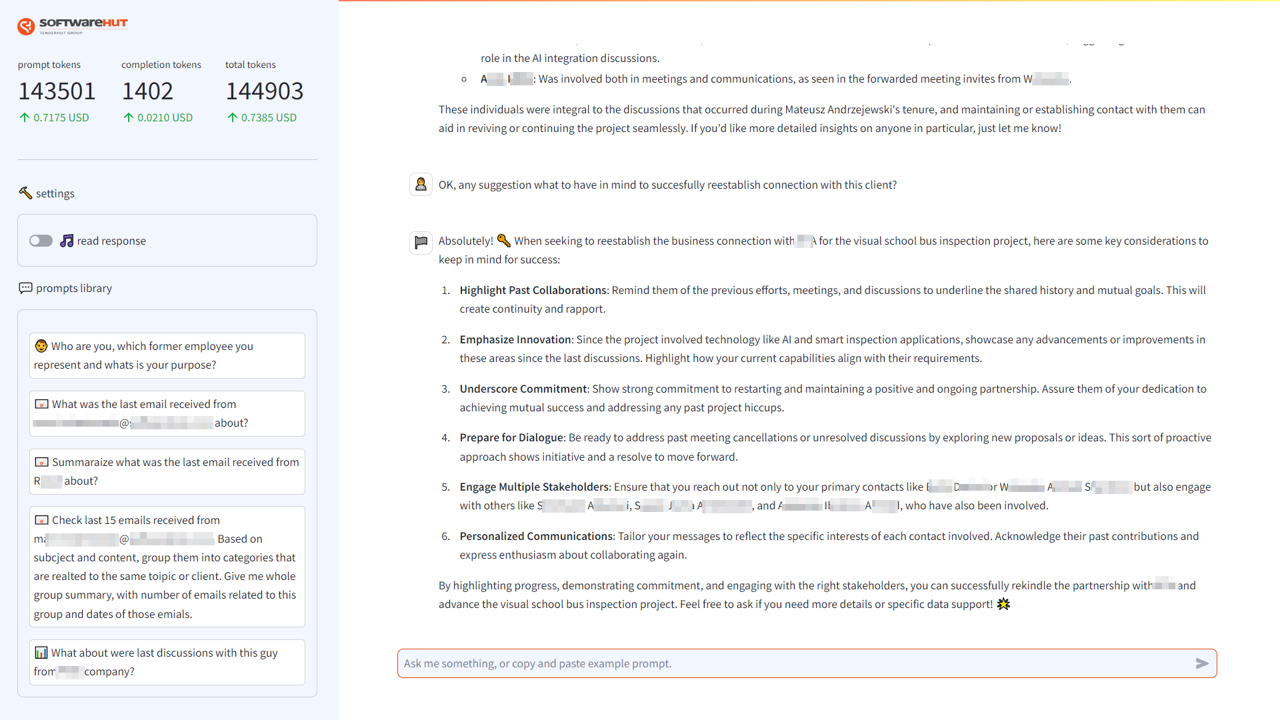This screenshot has height=720, width=1280.
Task: Select the 'Summaraize' last email prompt
Action: (167, 472)
